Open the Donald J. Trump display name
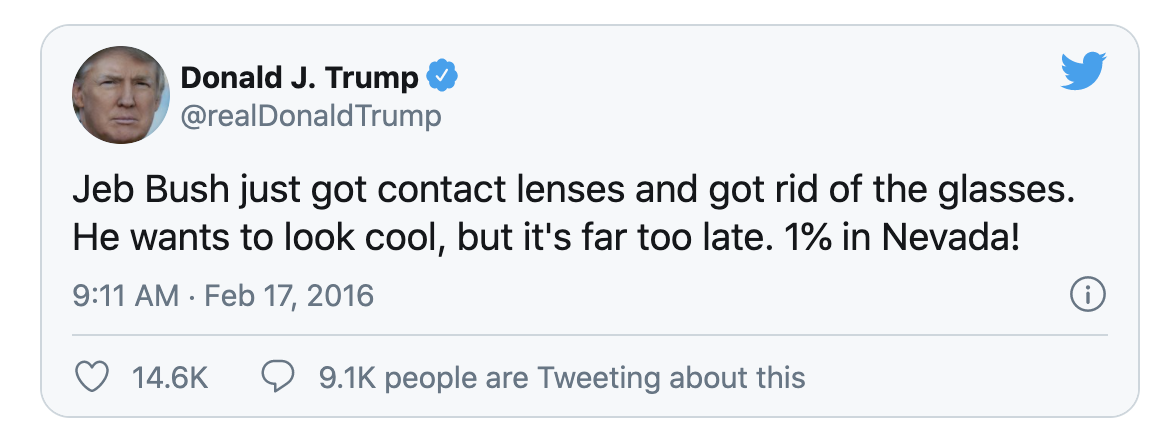This screenshot has width=1164, height=442. (300, 77)
